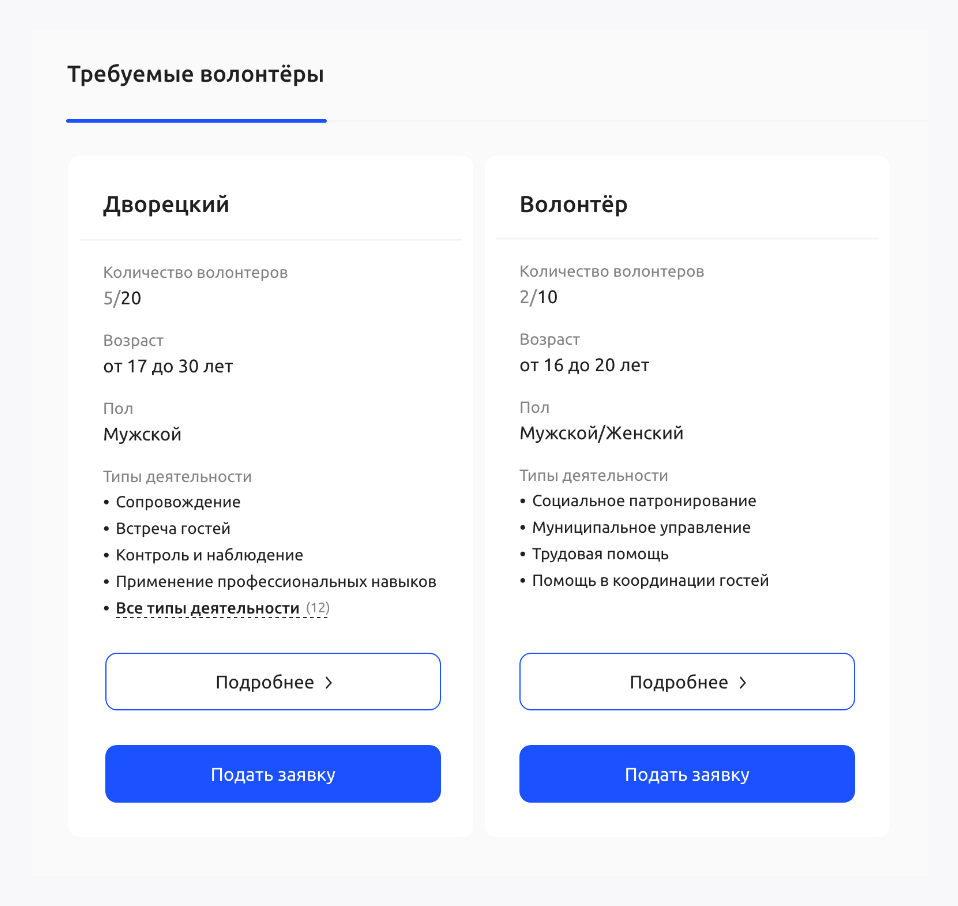958x906 pixels.
Task: Click the chevron arrow in Волонтёр's Подробнее button
Action: point(743,683)
